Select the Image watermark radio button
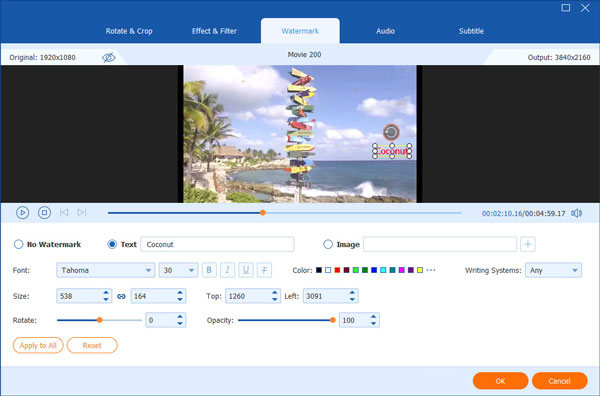600x396 pixels. pyautogui.click(x=328, y=244)
